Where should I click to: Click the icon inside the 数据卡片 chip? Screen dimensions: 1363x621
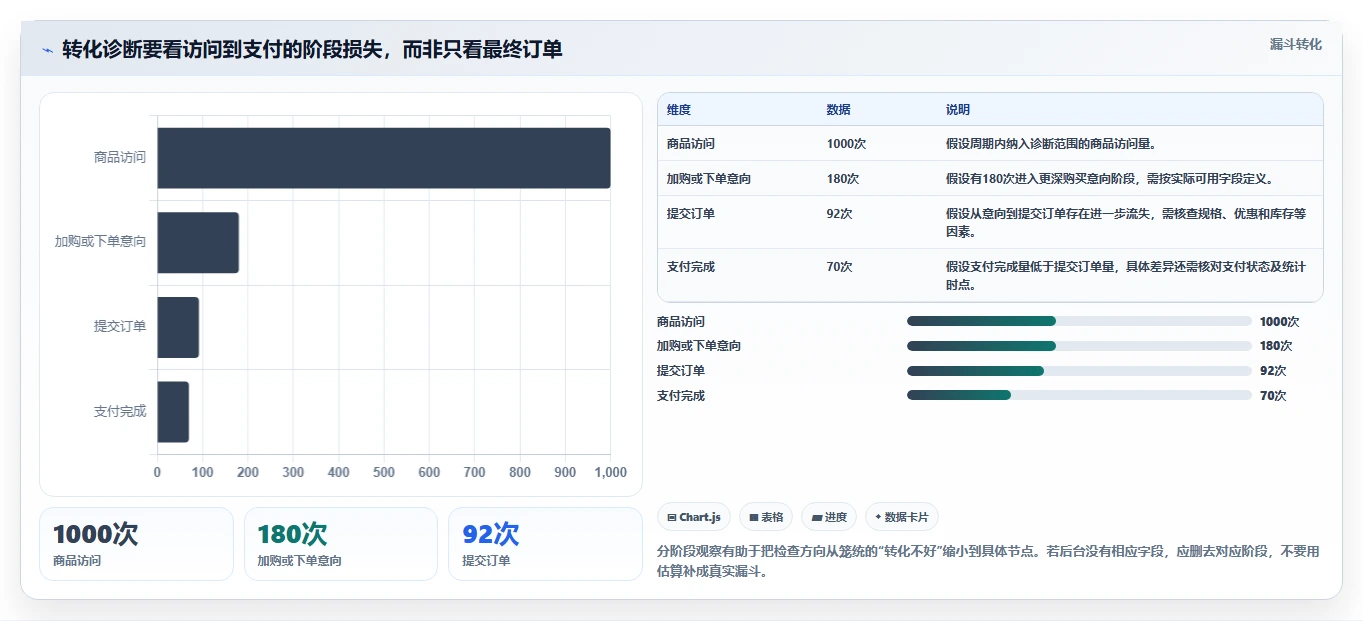878,517
